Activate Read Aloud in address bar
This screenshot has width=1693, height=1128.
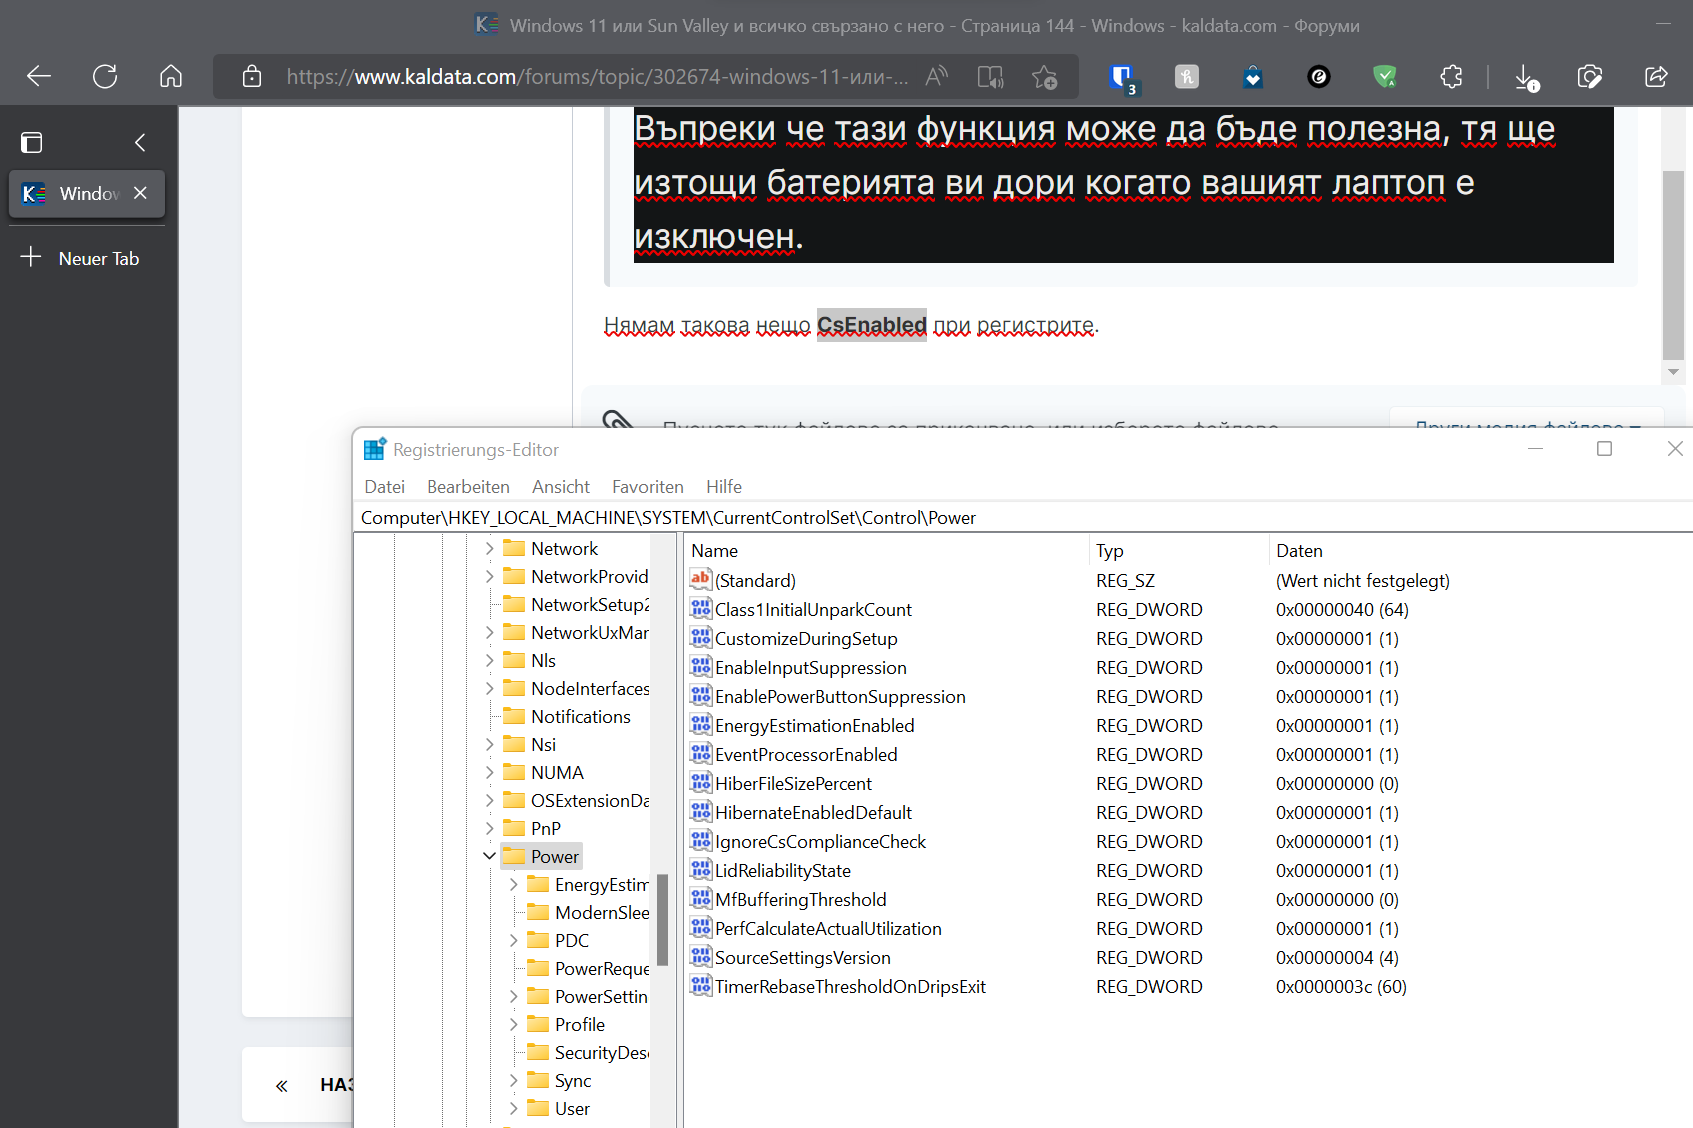pyautogui.click(x=937, y=76)
